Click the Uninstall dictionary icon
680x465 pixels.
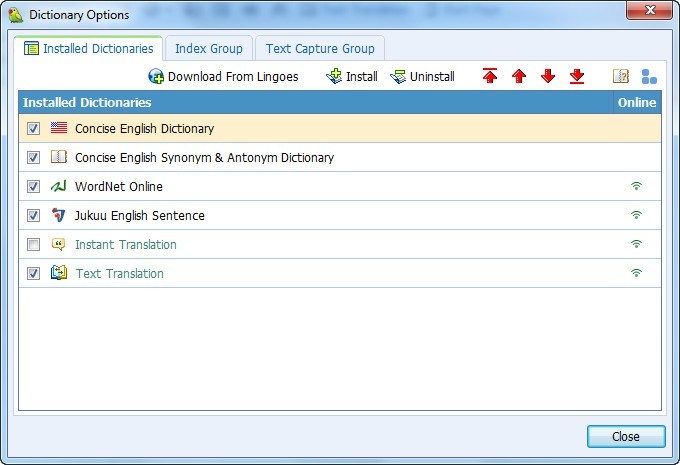click(x=398, y=77)
